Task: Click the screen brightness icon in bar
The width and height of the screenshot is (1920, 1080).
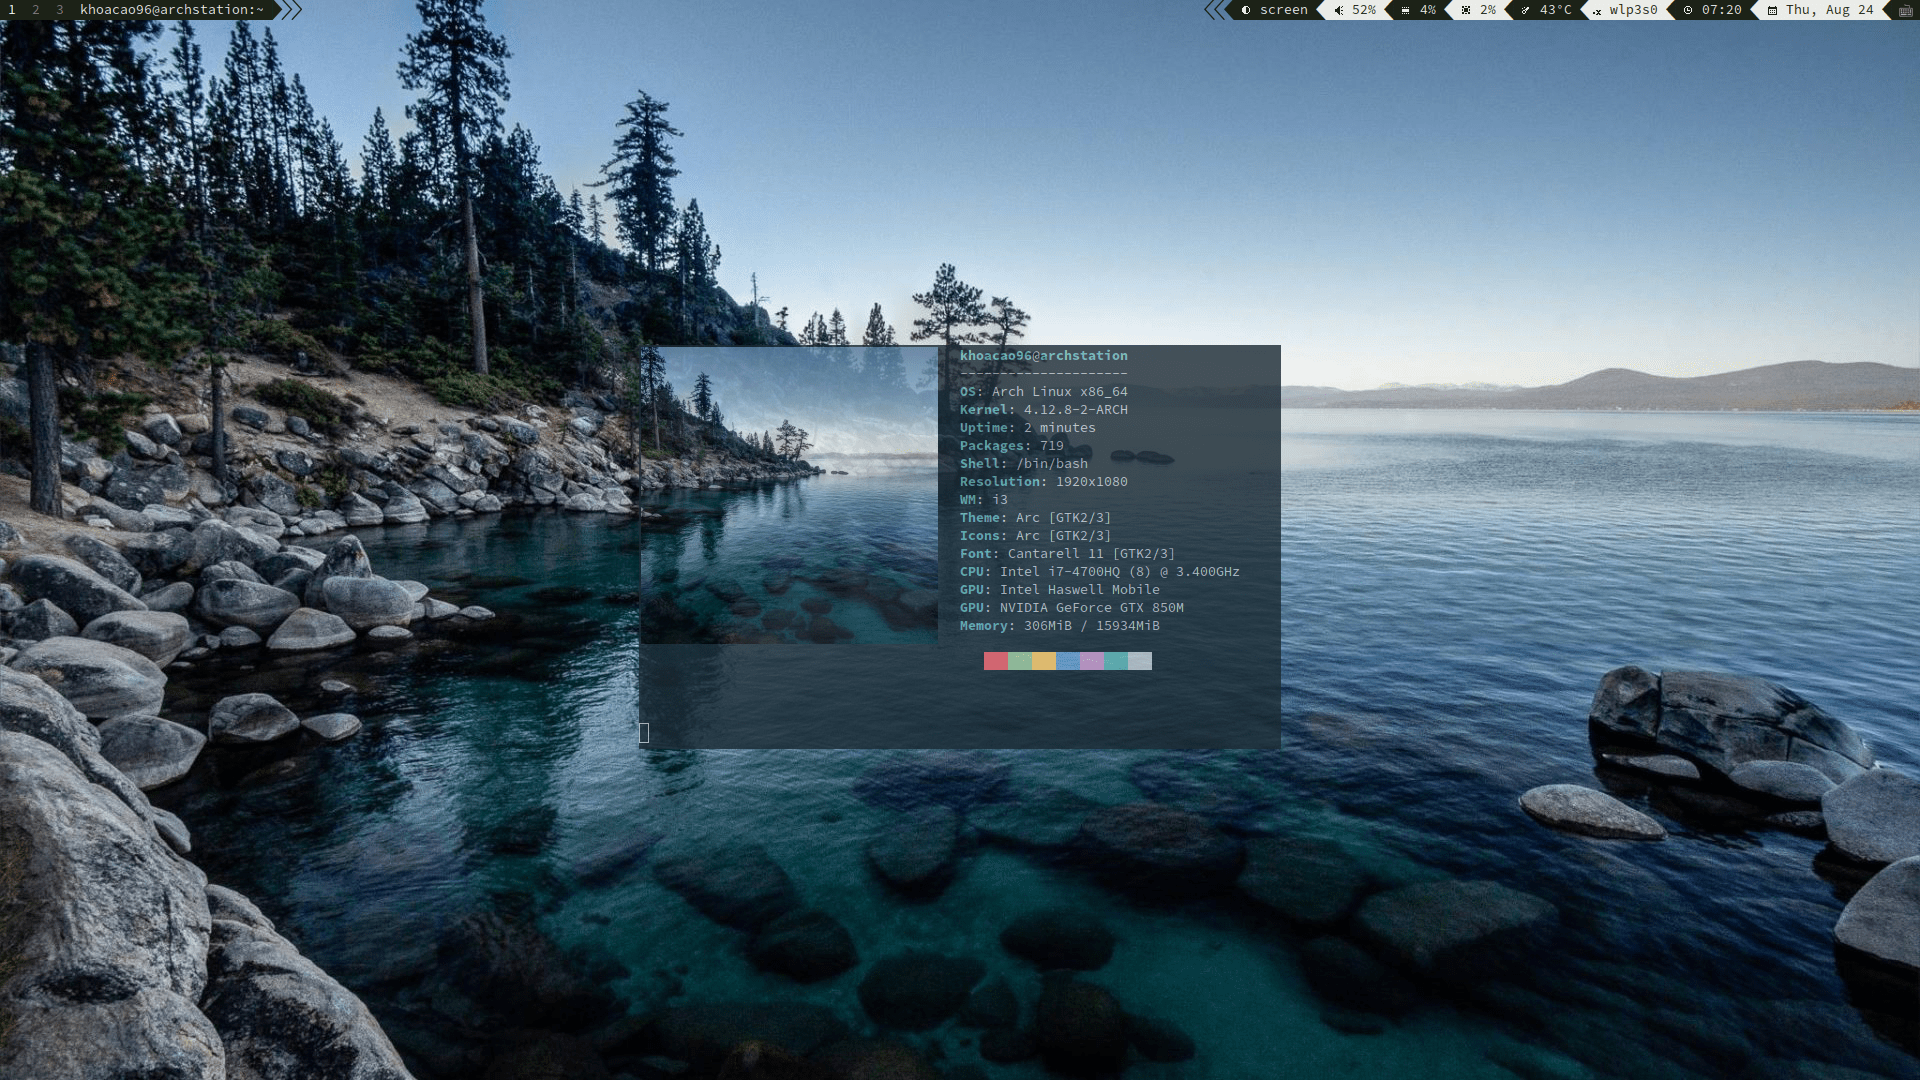Action: 1246,10
